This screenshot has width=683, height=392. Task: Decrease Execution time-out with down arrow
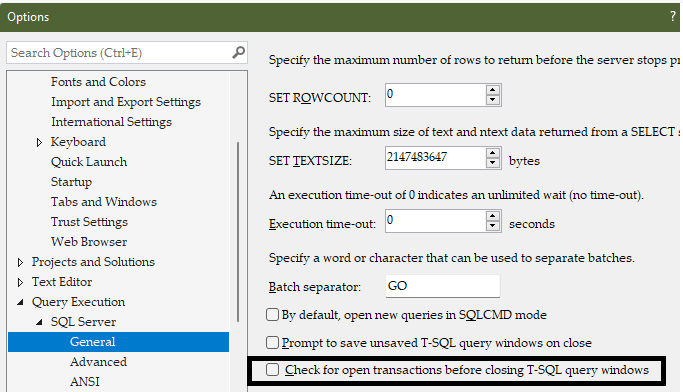coord(492,226)
